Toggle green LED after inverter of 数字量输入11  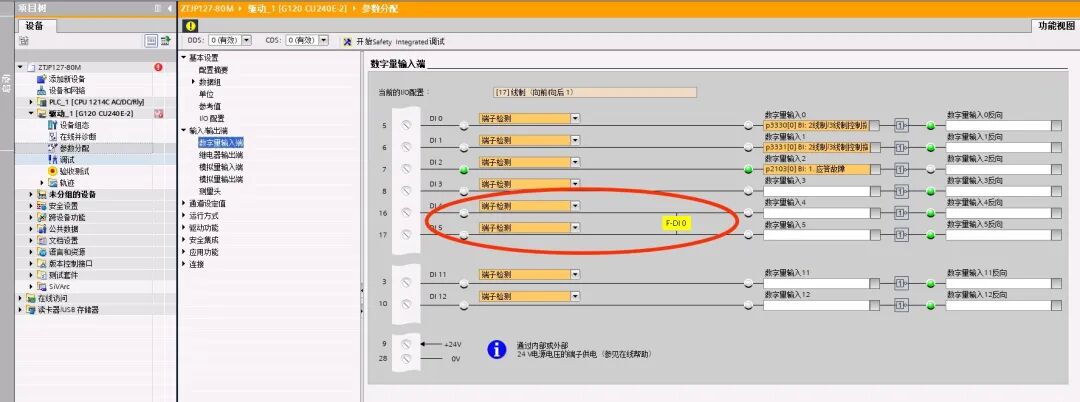[931, 283]
